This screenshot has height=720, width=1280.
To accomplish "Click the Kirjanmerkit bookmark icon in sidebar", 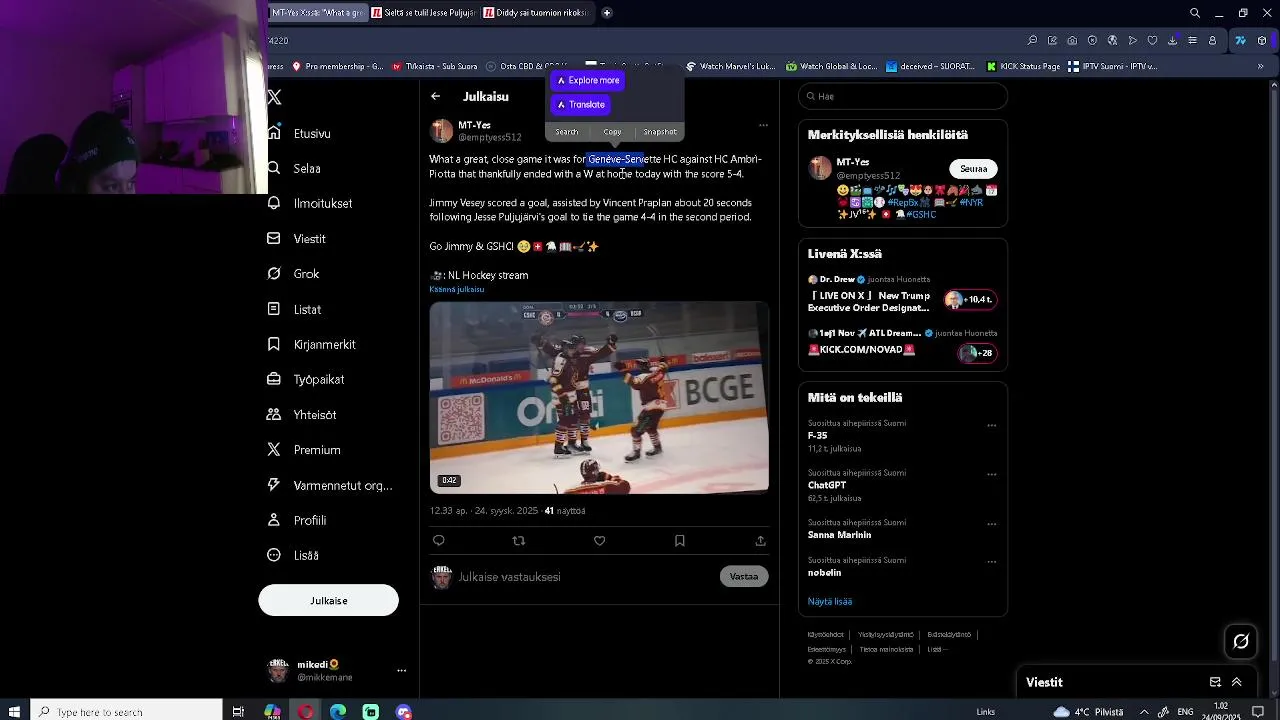I will 274,344.
